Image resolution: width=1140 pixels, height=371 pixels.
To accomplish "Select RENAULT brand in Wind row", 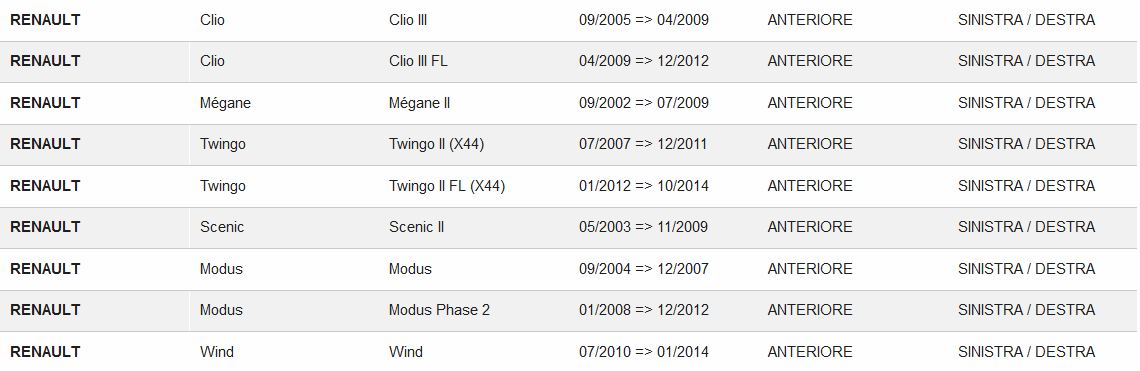I will 45,352.
